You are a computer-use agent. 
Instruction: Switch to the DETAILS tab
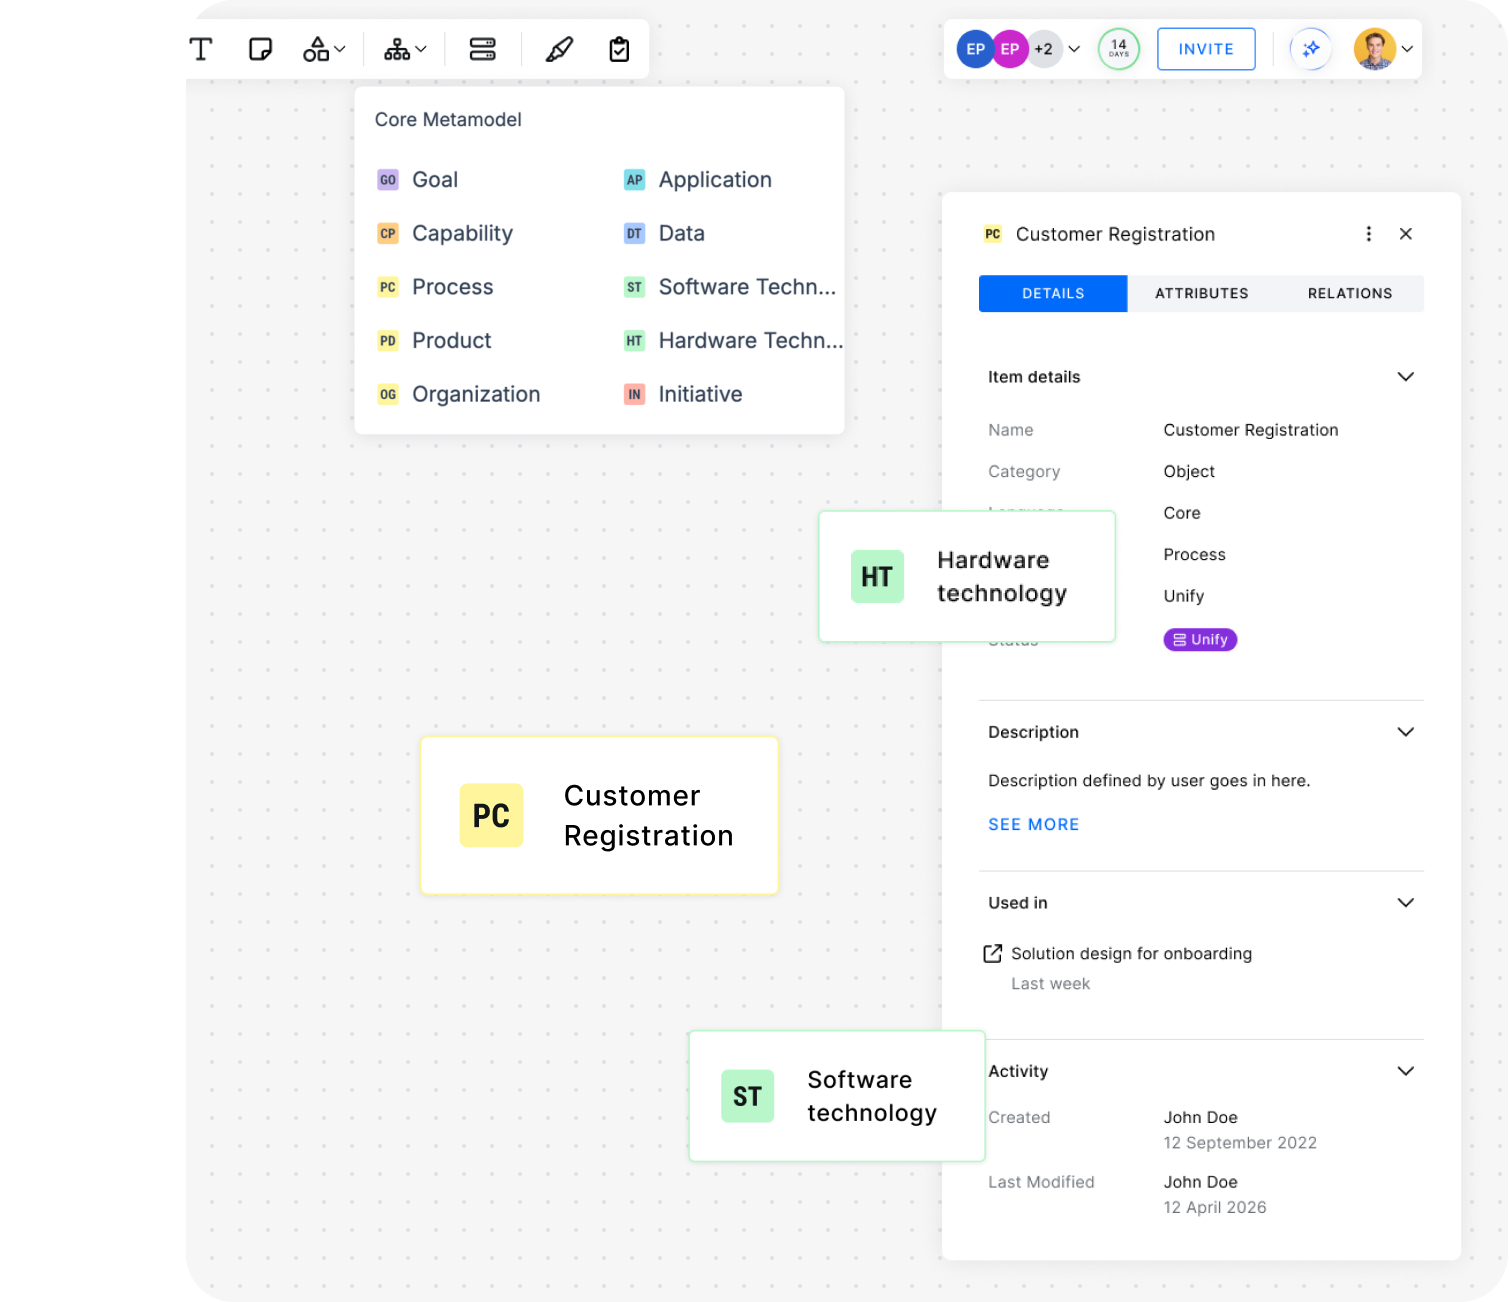pyautogui.click(x=1053, y=294)
